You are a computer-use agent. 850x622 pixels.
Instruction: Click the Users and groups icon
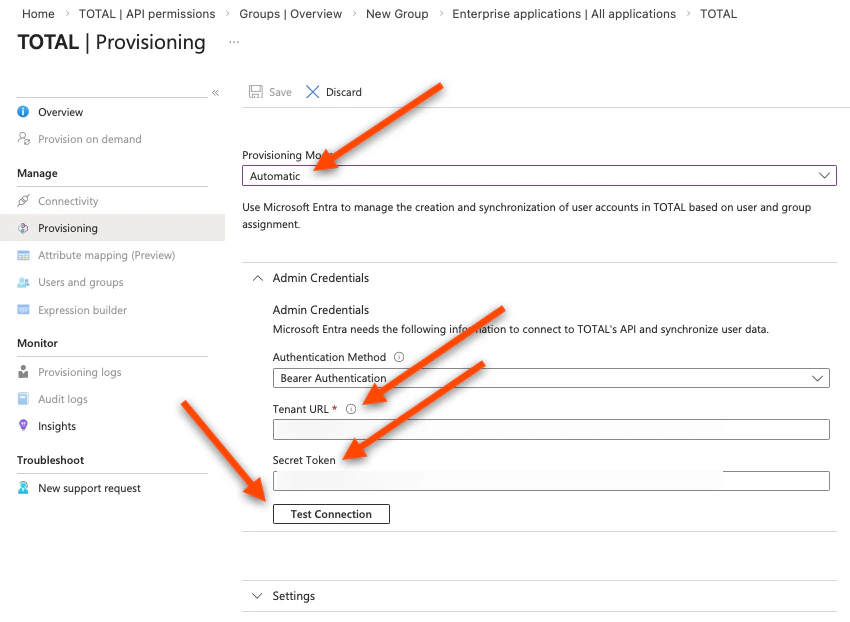click(x=23, y=283)
